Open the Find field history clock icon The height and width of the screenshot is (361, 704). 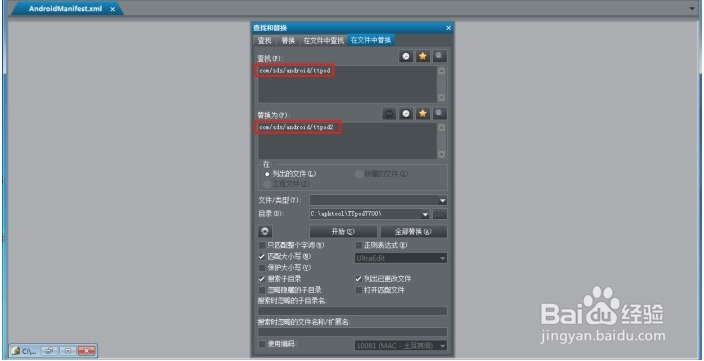coord(406,57)
